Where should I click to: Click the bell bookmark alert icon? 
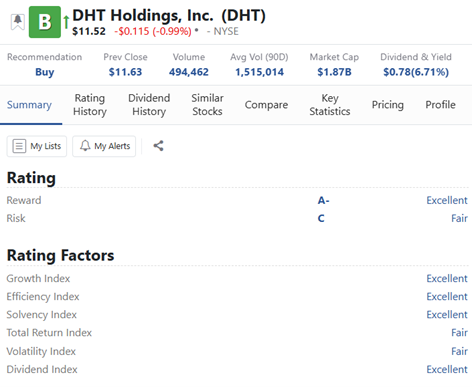tap(18, 22)
